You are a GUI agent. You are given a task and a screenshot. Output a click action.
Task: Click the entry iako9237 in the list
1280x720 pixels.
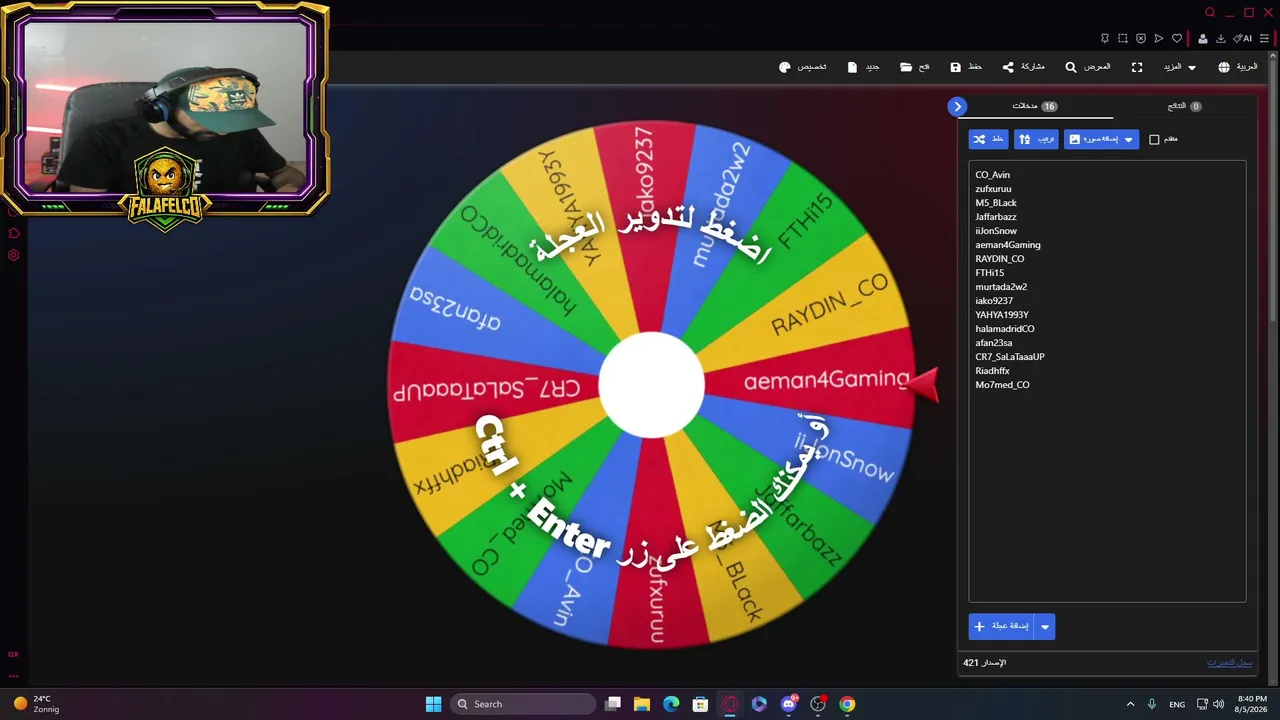(x=994, y=301)
